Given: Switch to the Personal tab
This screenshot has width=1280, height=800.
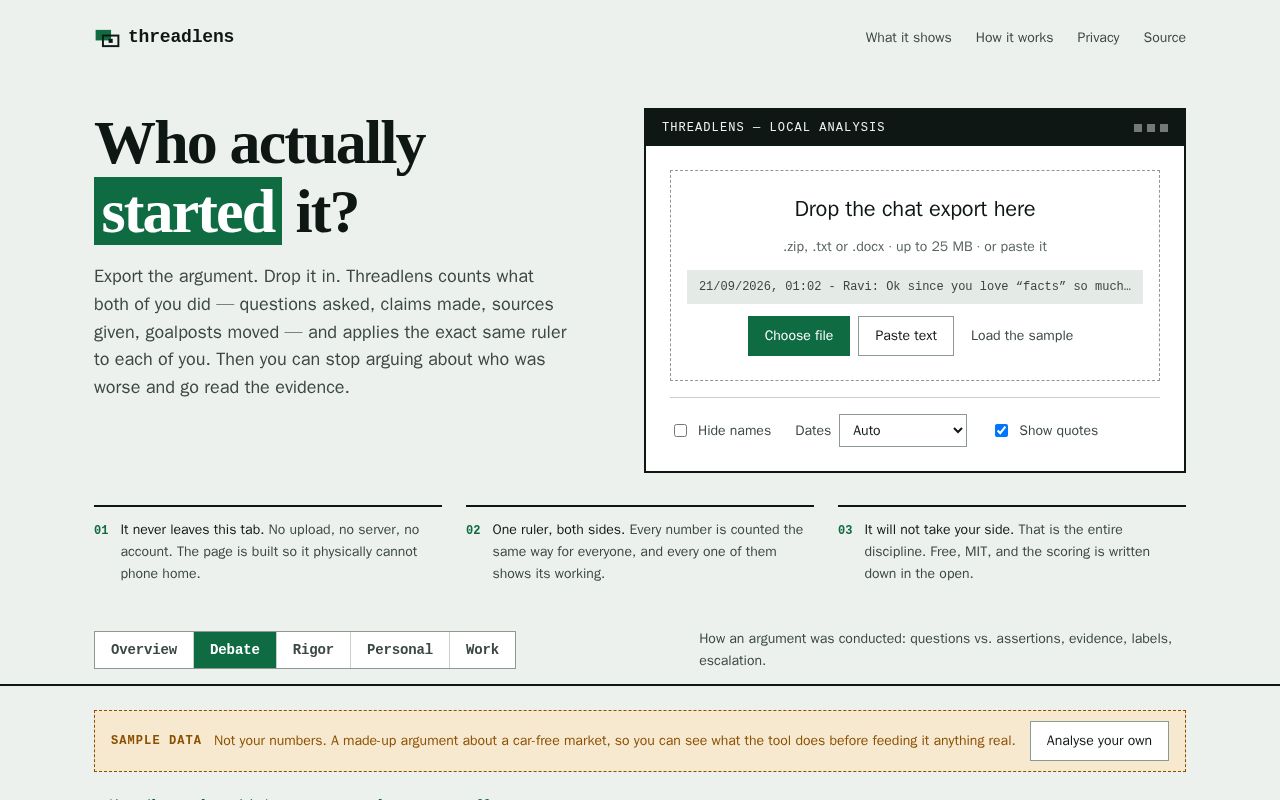Looking at the screenshot, I should click(400, 650).
